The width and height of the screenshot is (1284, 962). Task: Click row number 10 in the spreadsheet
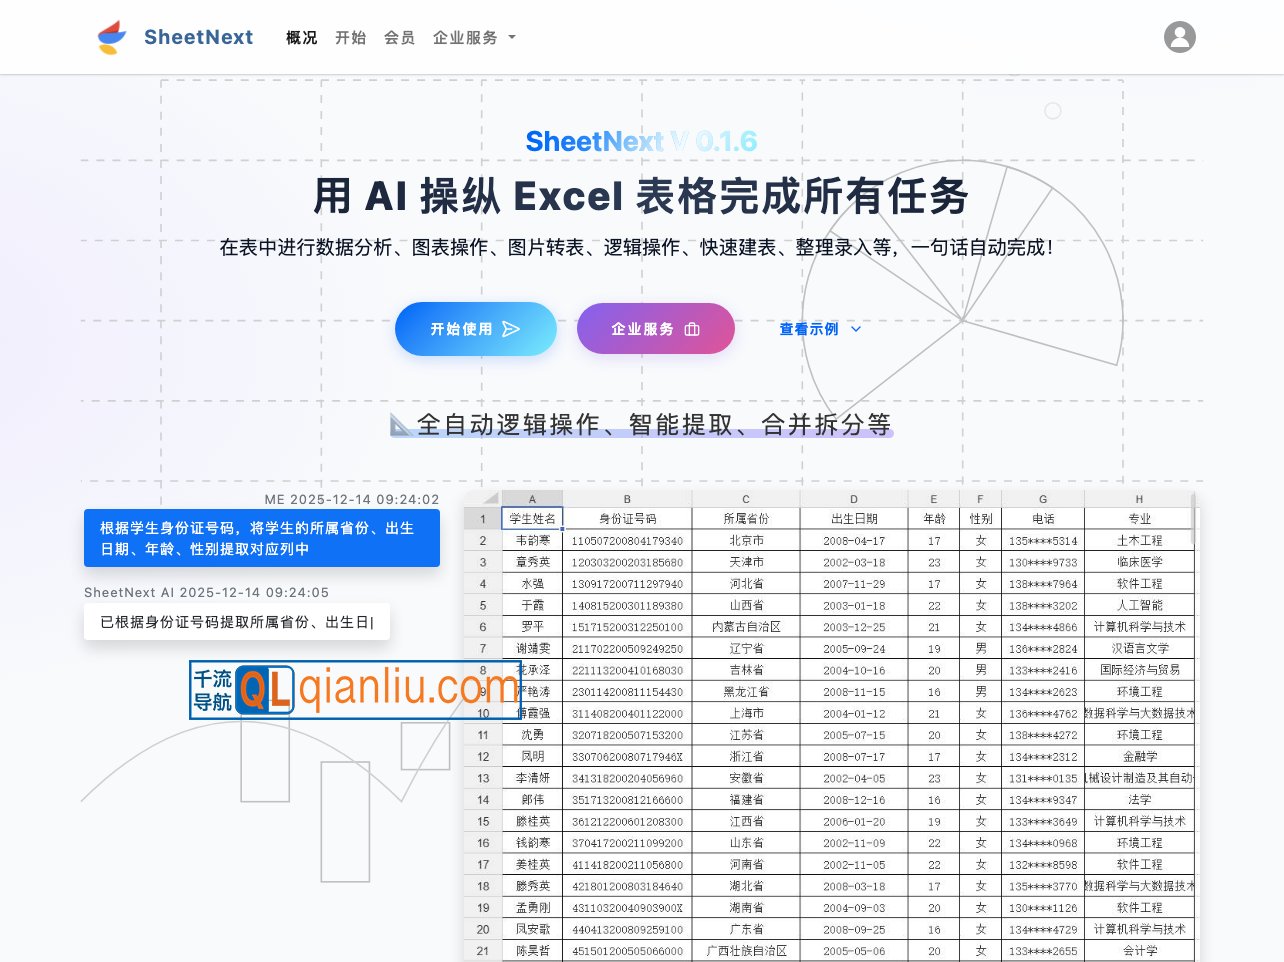[484, 713]
